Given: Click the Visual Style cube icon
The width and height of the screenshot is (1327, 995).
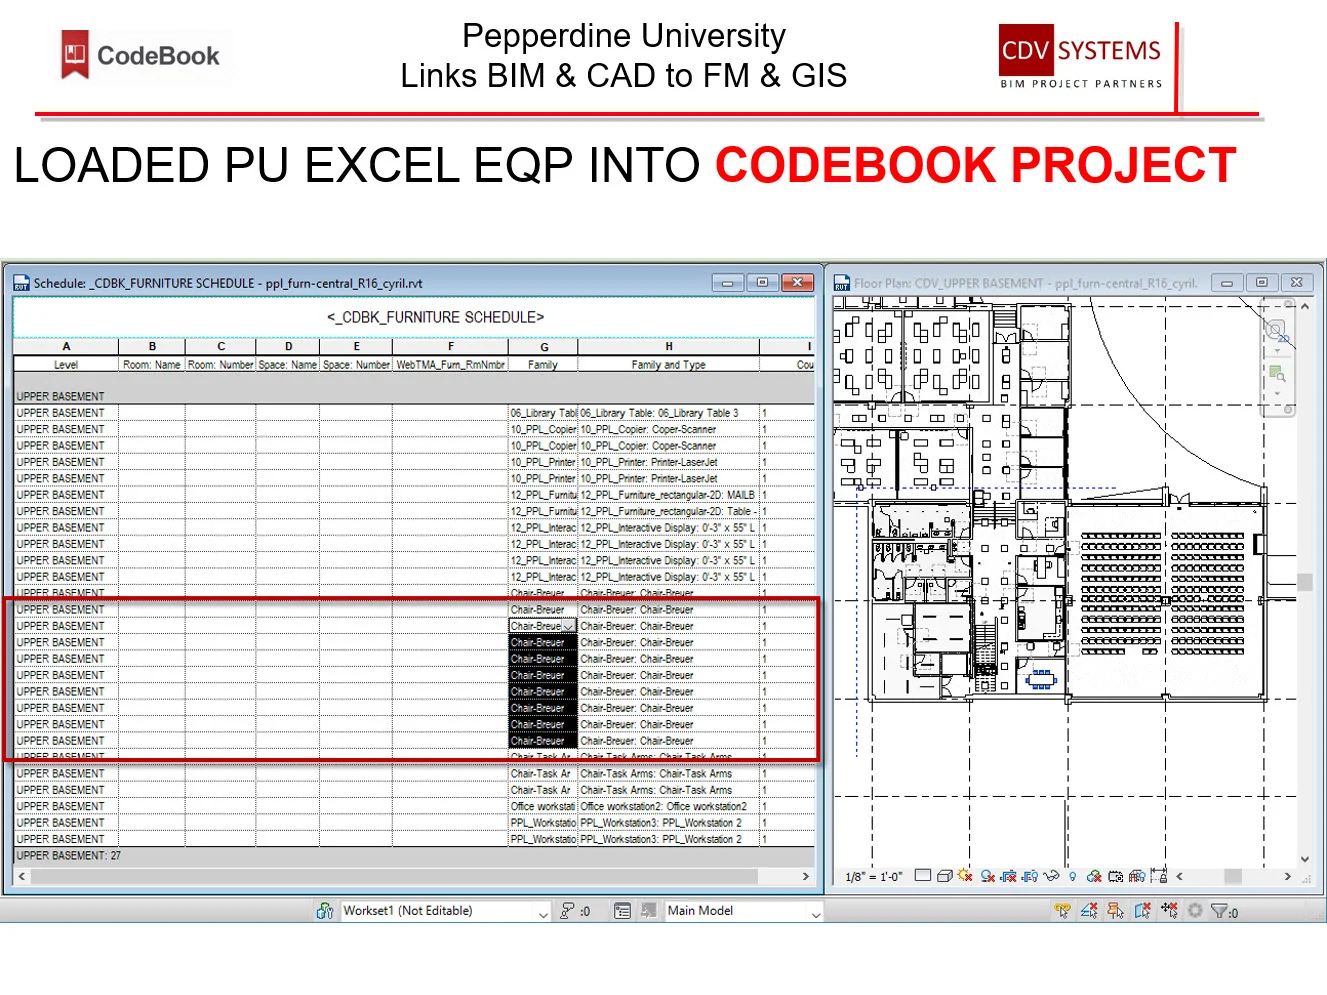Looking at the screenshot, I should click(x=945, y=876).
